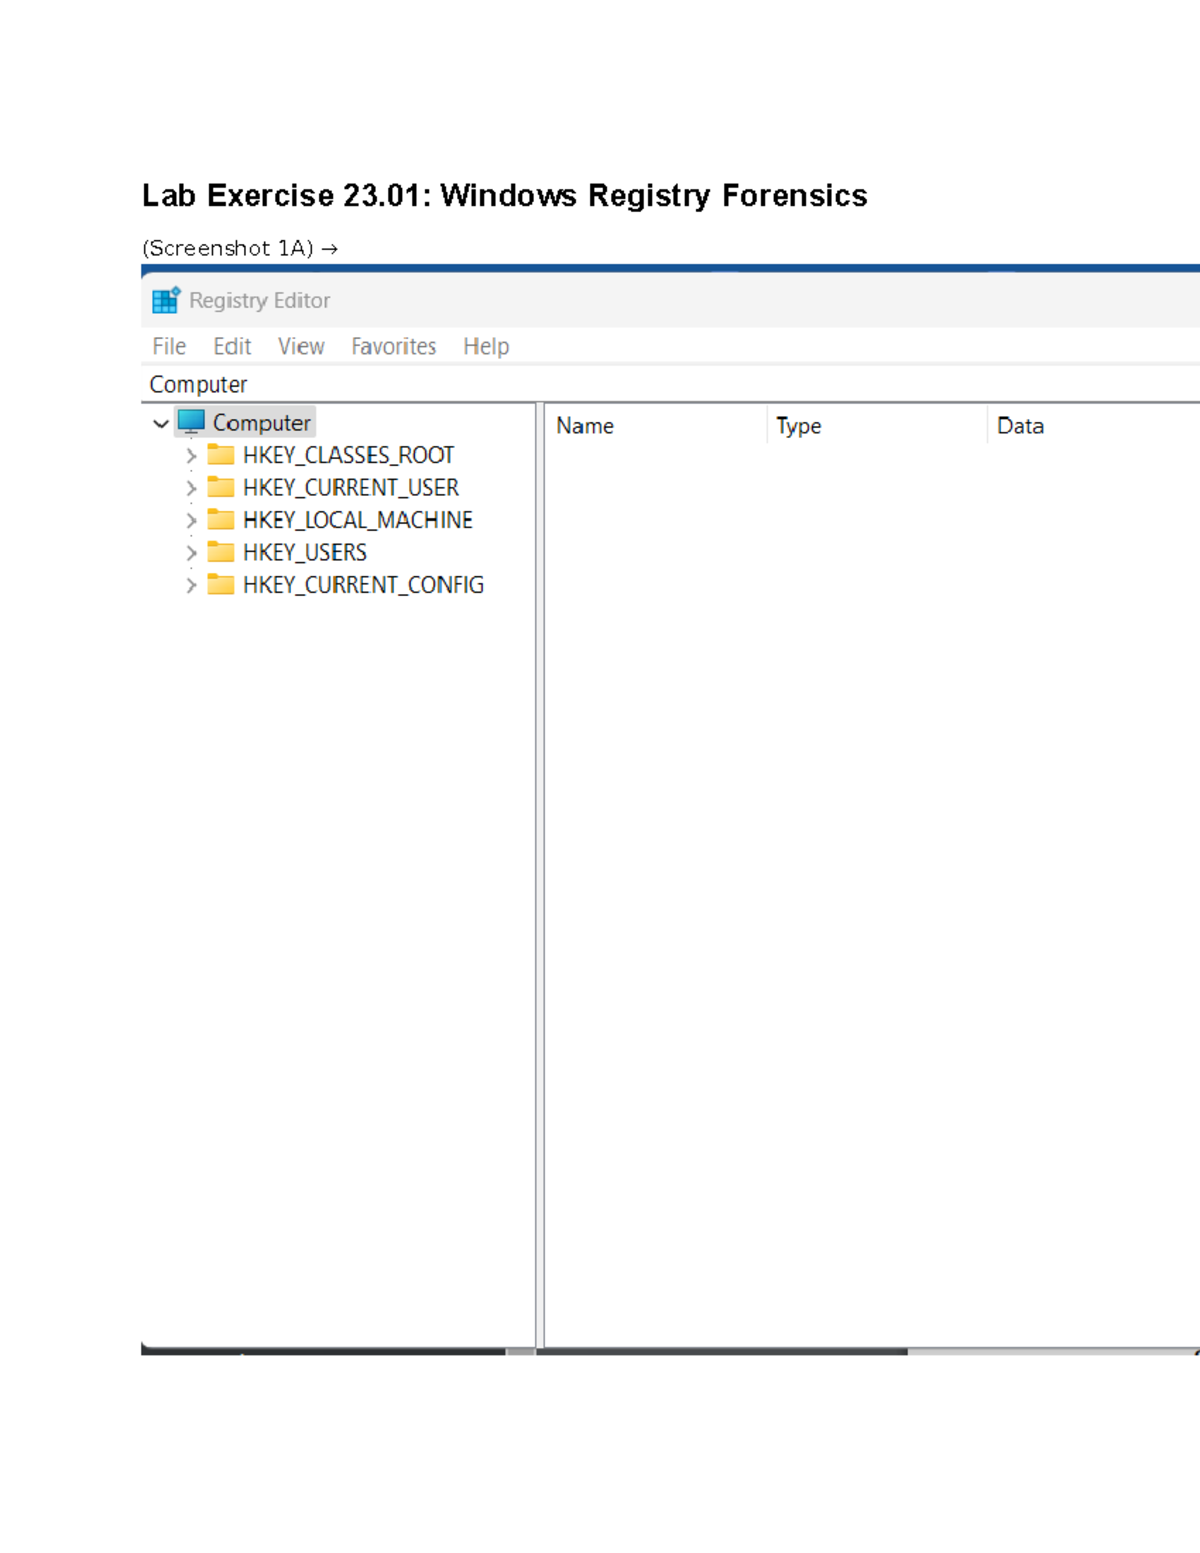Image resolution: width=1200 pixels, height=1553 pixels.
Task: Expand the HKEY_USERS key
Action: 190,551
